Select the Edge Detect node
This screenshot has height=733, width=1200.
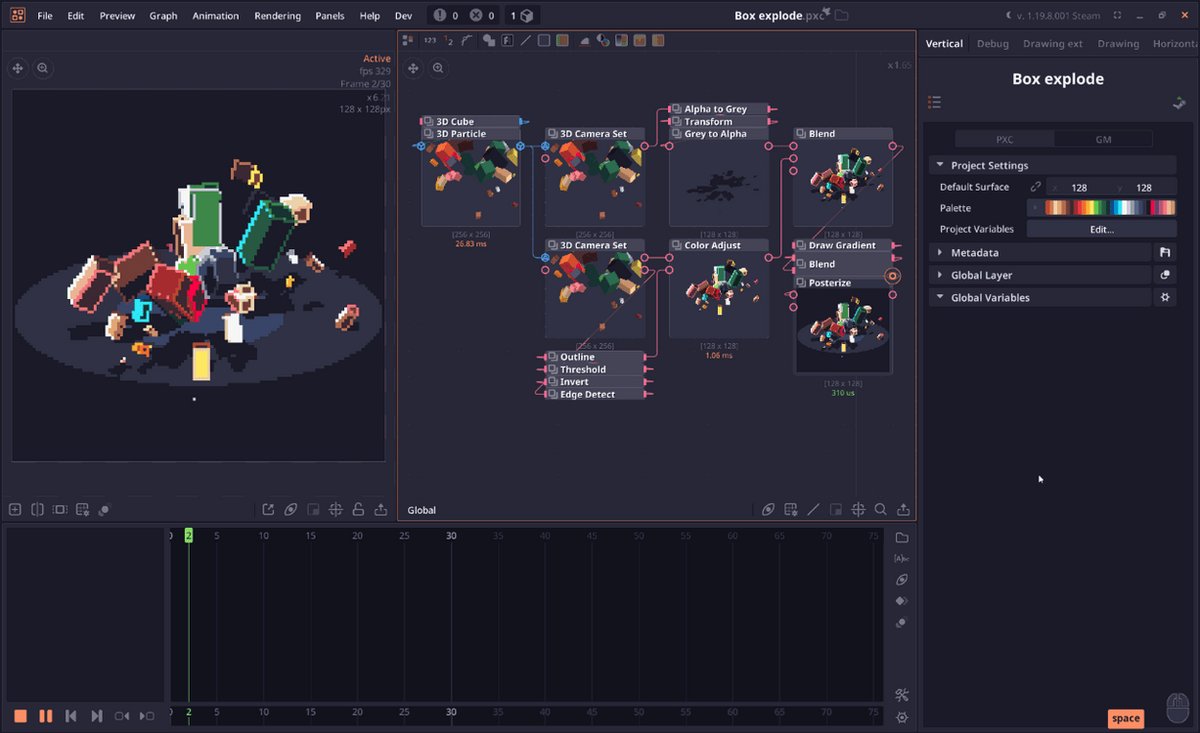point(596,394)
